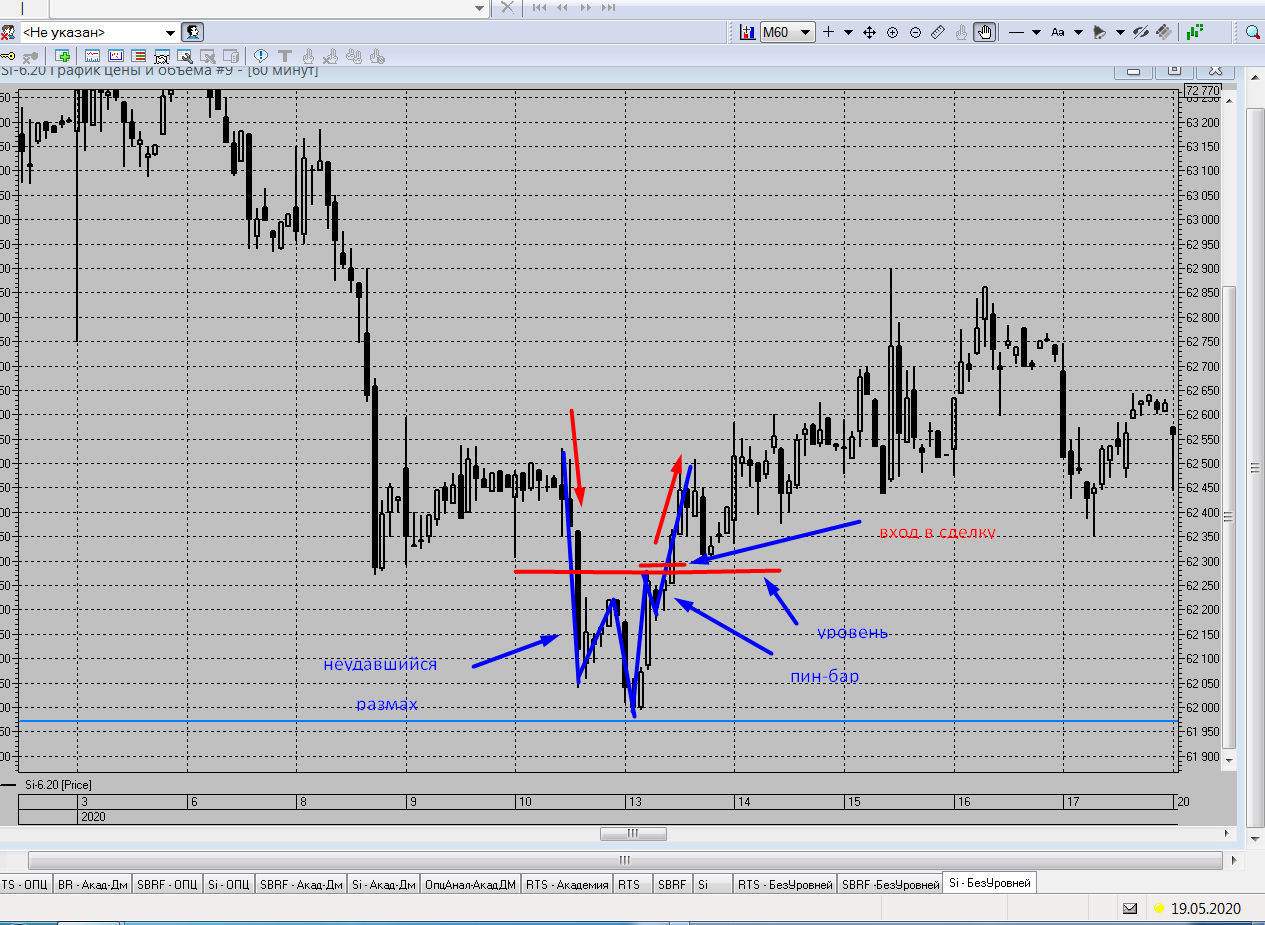Click the yellow connection status indicator
The width and height of the screenshot is (1265, 925).
pyautogui.click(x=1159, y=909)
